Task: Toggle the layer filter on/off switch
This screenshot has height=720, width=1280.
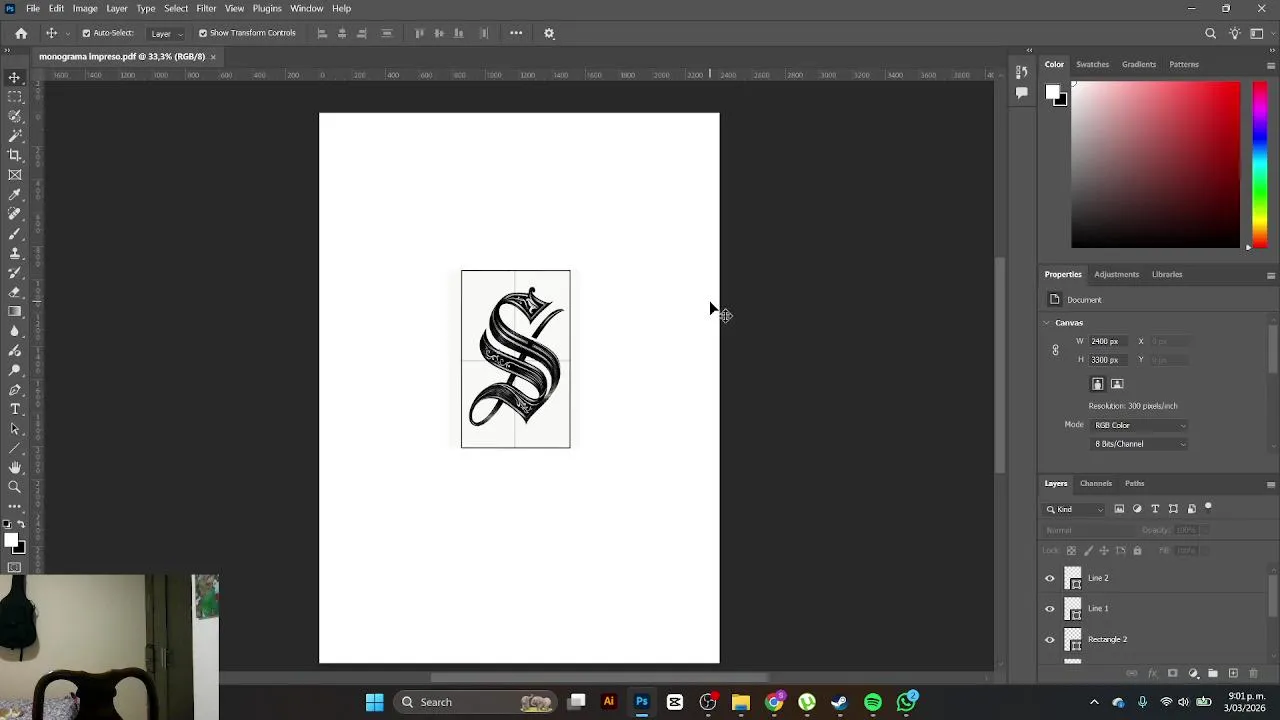Action: [x=1208, y=507]
